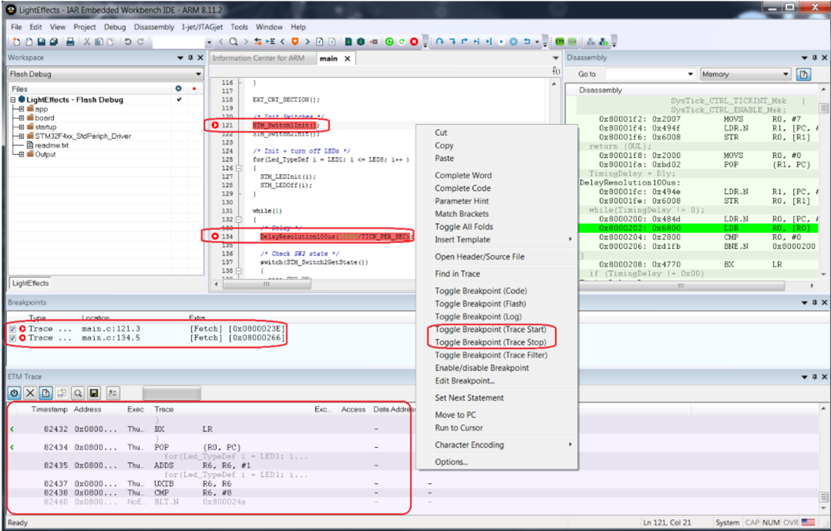Click the Browse icon in ETM Trace toolbar
The width and height of the screenshot is (831, 531).
(62, 393)
